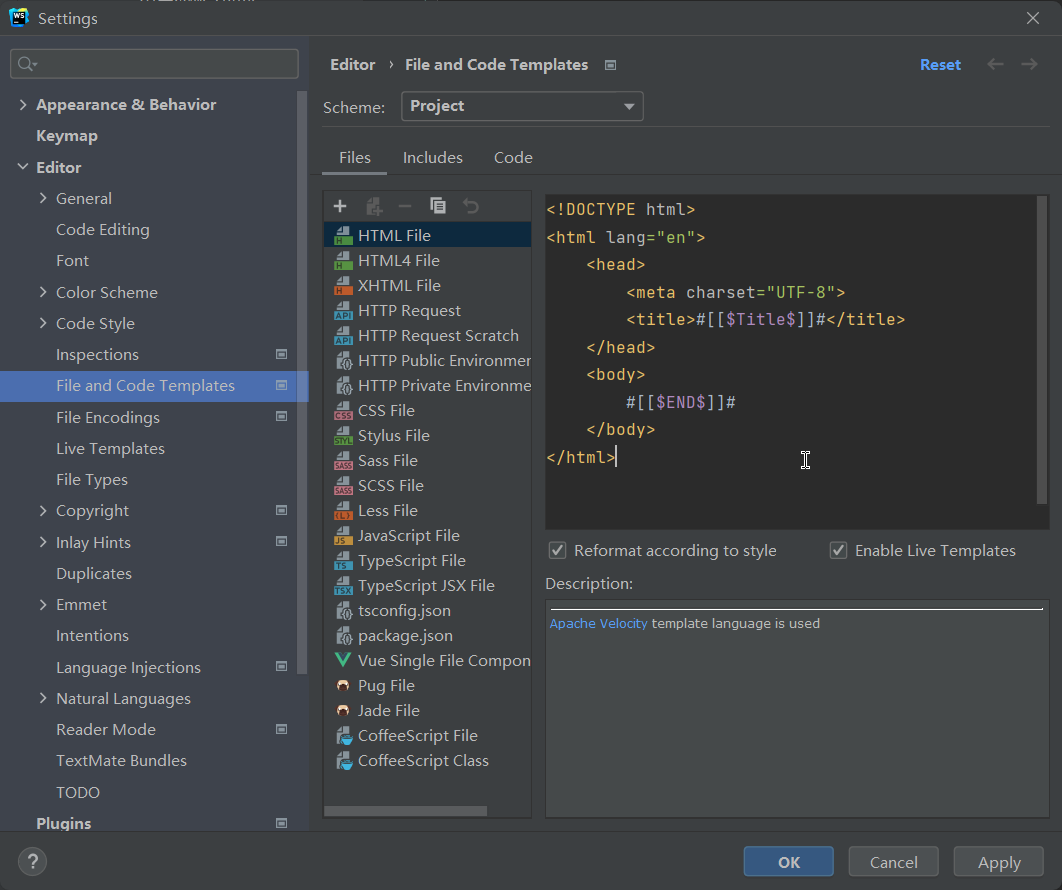
Task: Expand the Appearance & Behavior section
Action: click(22, 104)
